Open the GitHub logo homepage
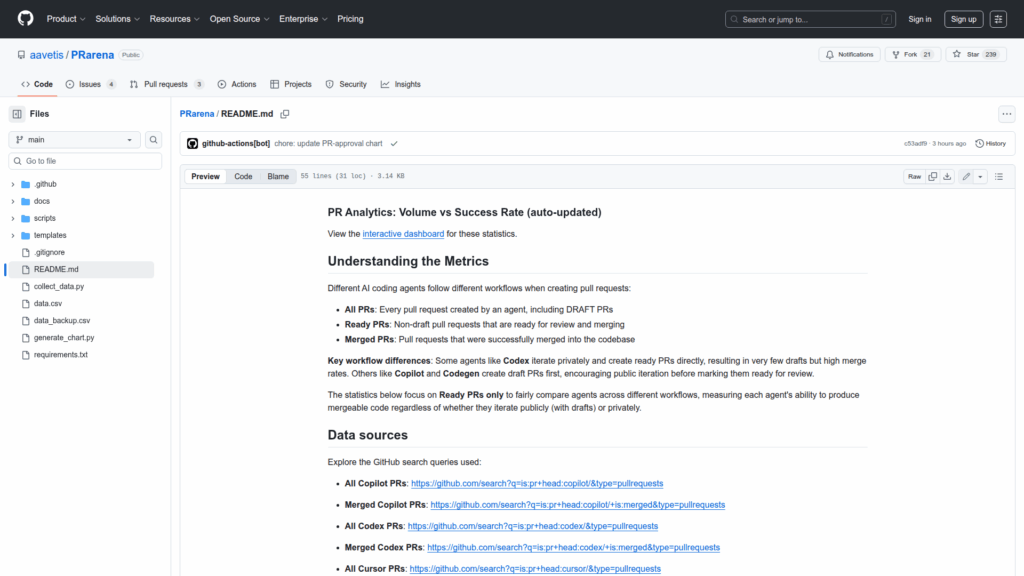 (x=25, y=19)
